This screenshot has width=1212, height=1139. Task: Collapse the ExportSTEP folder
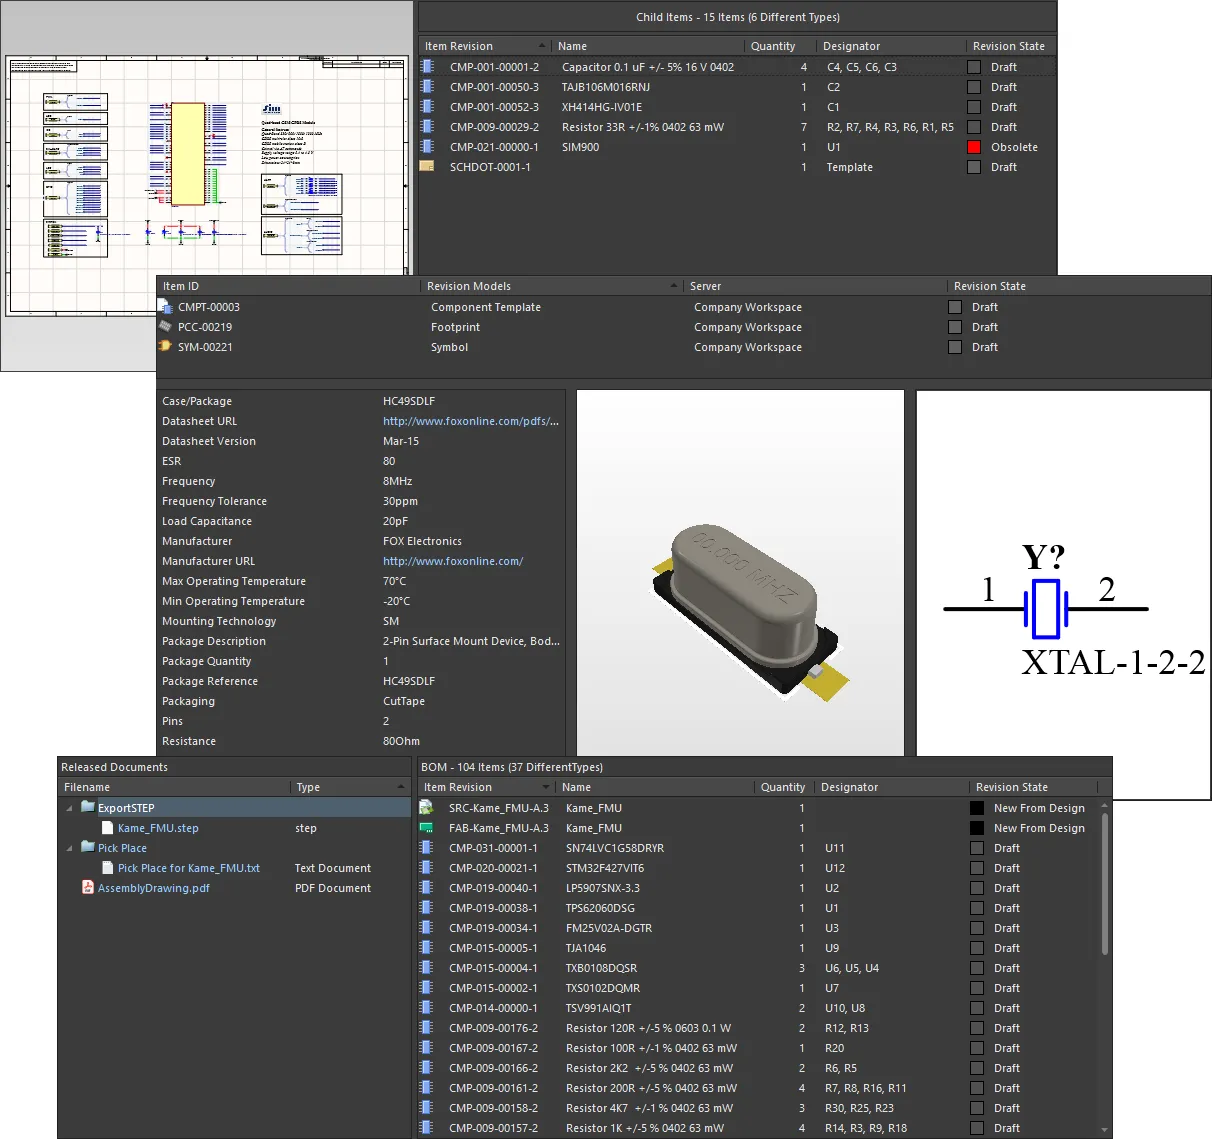pyautogui.click(x=68, y=807)
